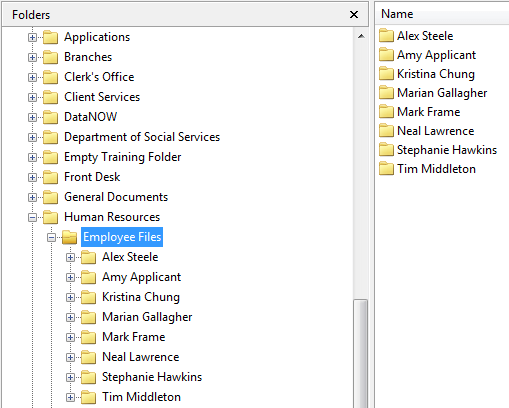Viewport: 509px width, 408px height.
Task: Expand the Applications folder node
Action: point(32,37)
